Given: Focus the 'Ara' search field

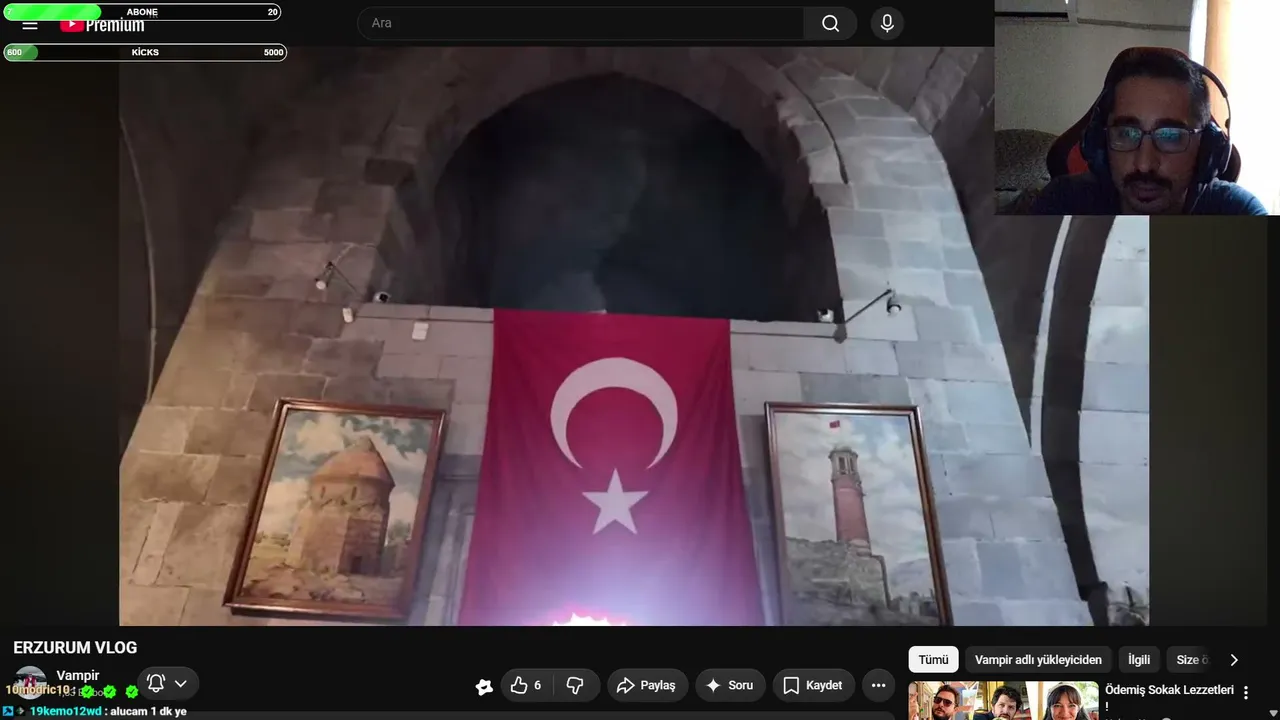Looking at the screenshot, I should coord(580,23).
